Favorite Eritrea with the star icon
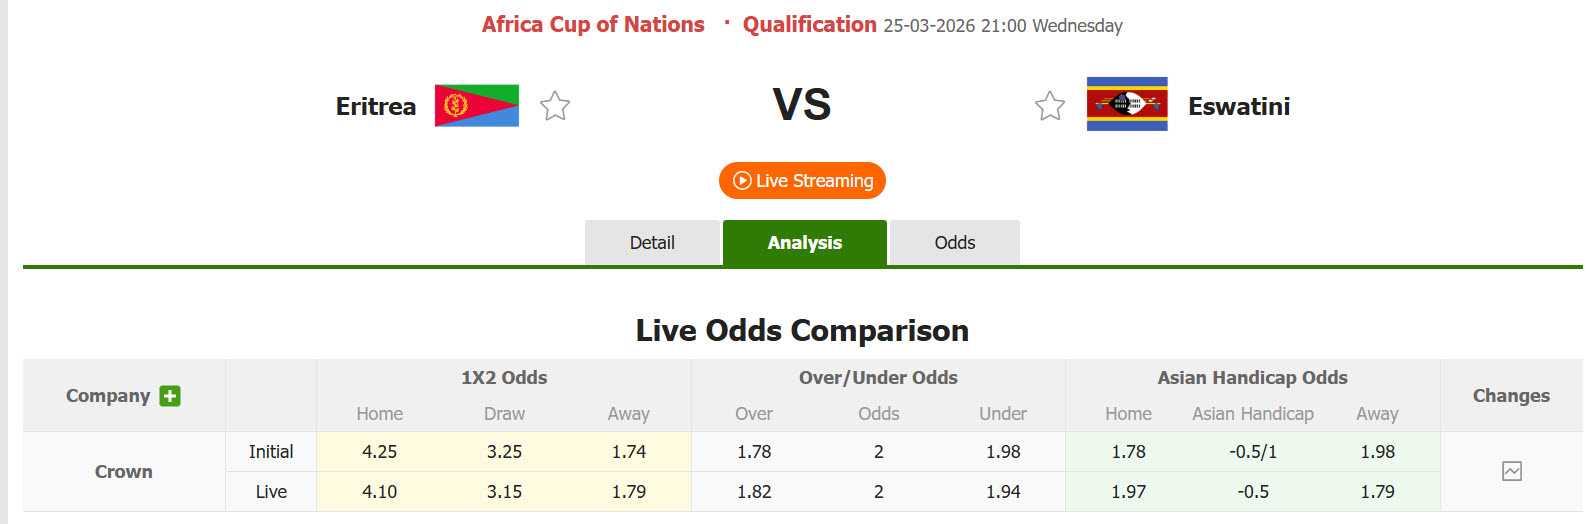The width and height of the screenshot is (1588, 524). tap(555, 106)
